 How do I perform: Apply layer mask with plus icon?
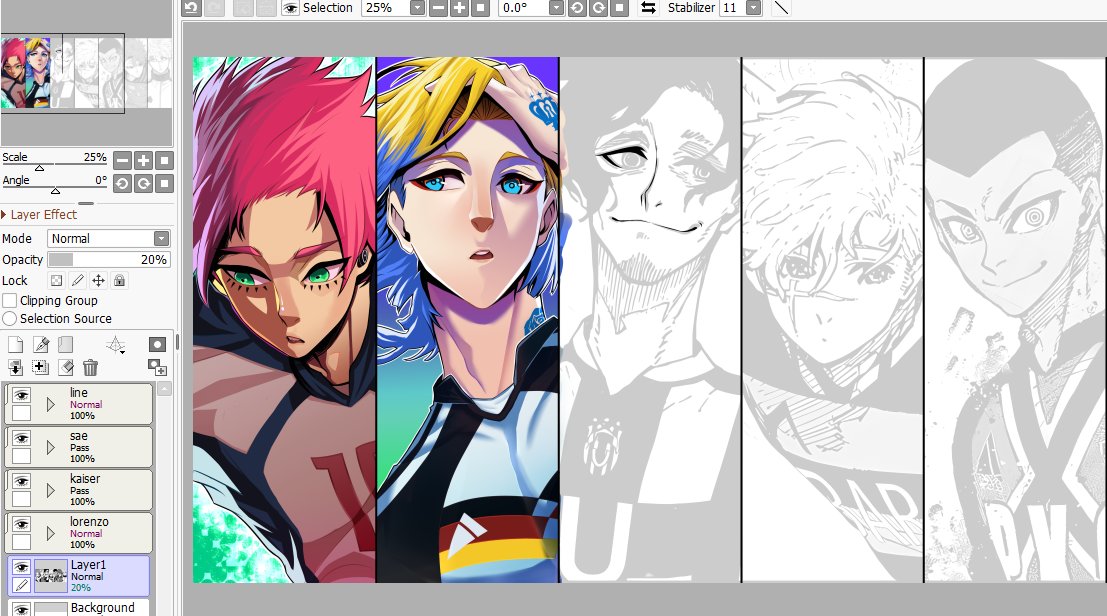(157, 368)
